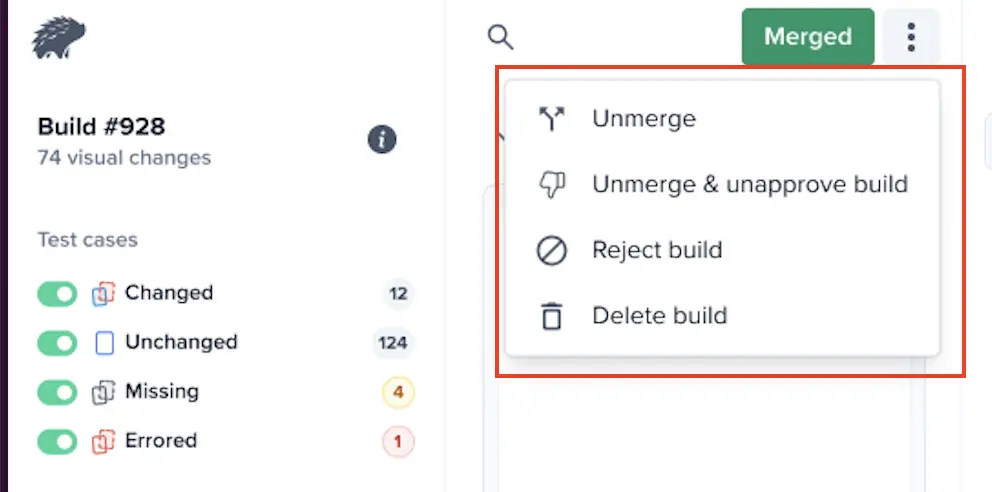This screenshot has width=992, height=492.
Task: Click the Reject build circle-slash icon
Action: pyautogui.click(x=551, y=250)
